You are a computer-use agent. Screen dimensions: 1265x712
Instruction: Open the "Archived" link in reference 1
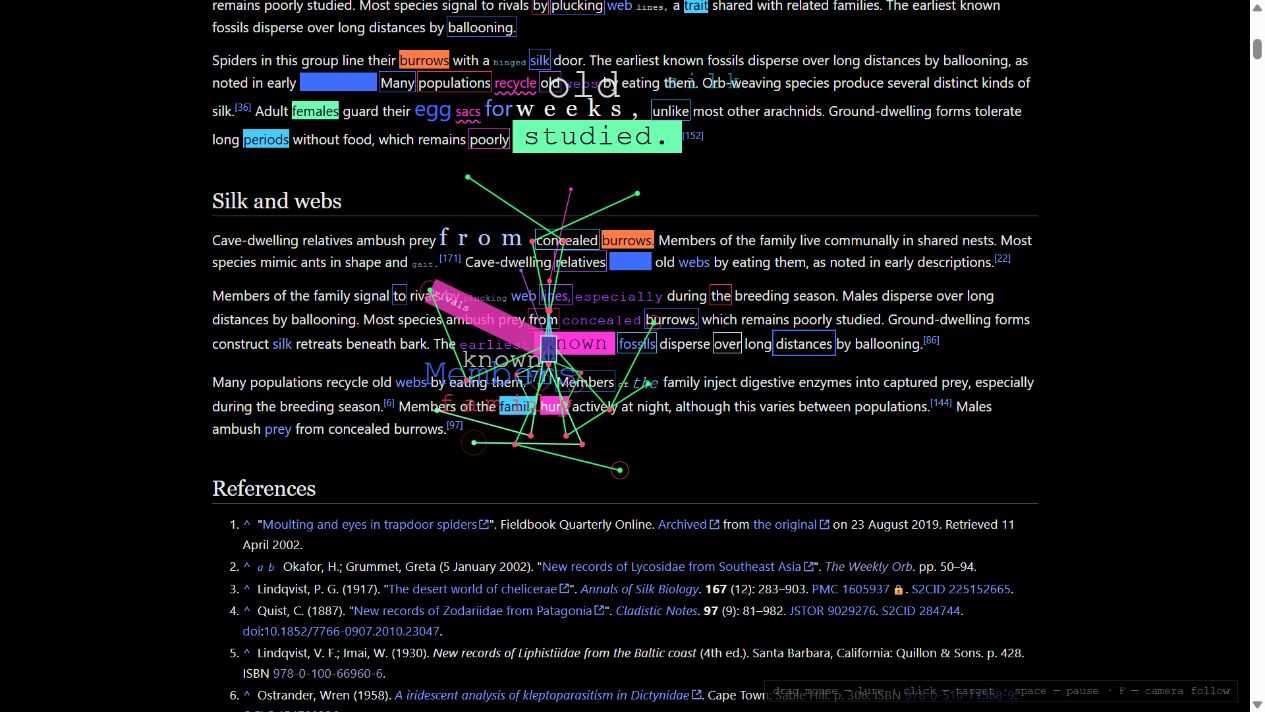(682, 524)
